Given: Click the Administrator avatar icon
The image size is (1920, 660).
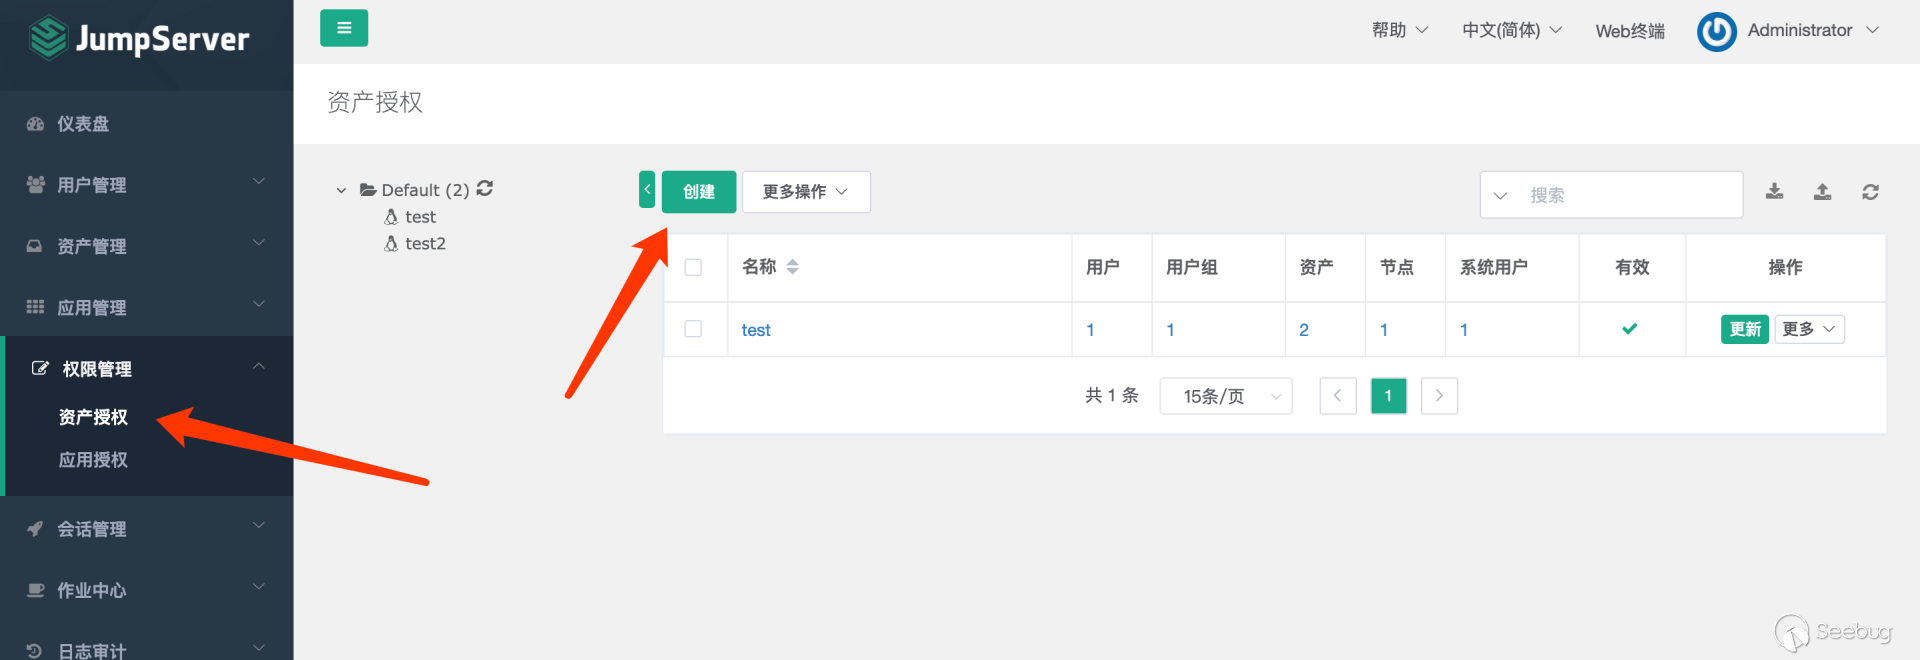Looking at the screenshot, I should tap(1716, 31).
